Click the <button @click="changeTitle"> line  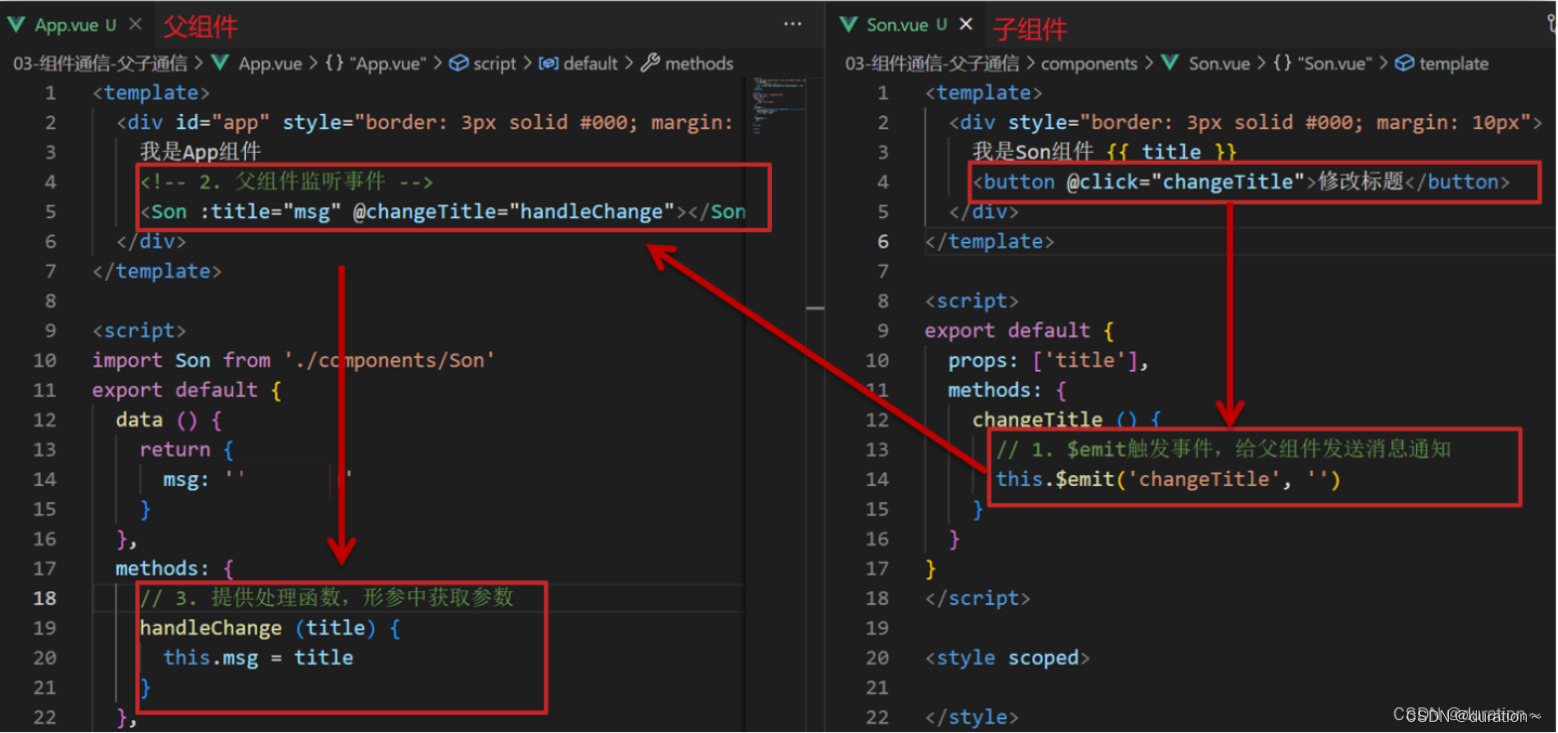click(1241, 182)
